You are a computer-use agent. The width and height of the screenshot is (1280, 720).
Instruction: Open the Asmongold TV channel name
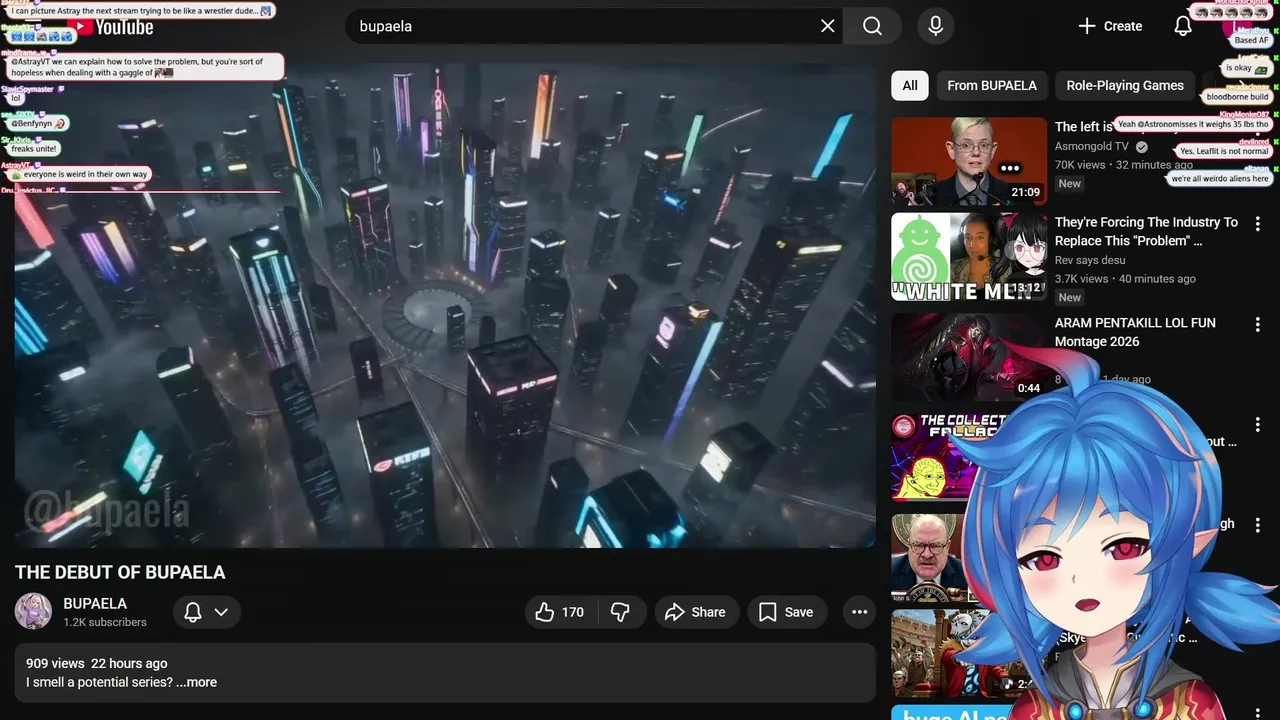click(1094, 146)
